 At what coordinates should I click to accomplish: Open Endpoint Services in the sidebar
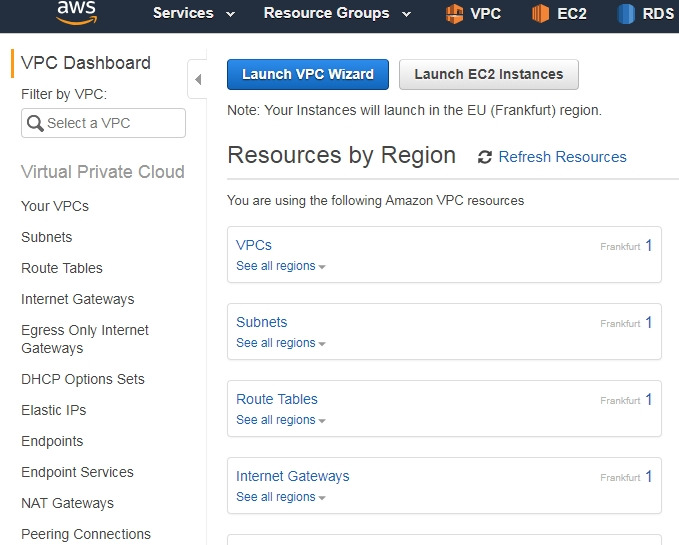[x=78, y=472]
